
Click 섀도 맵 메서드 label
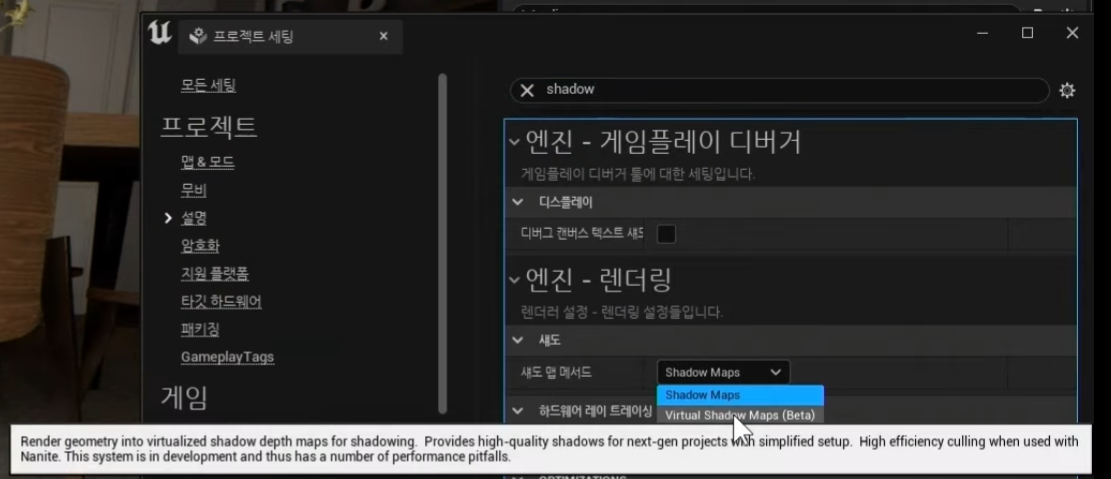pyautogui.click(x=556, y=372)
